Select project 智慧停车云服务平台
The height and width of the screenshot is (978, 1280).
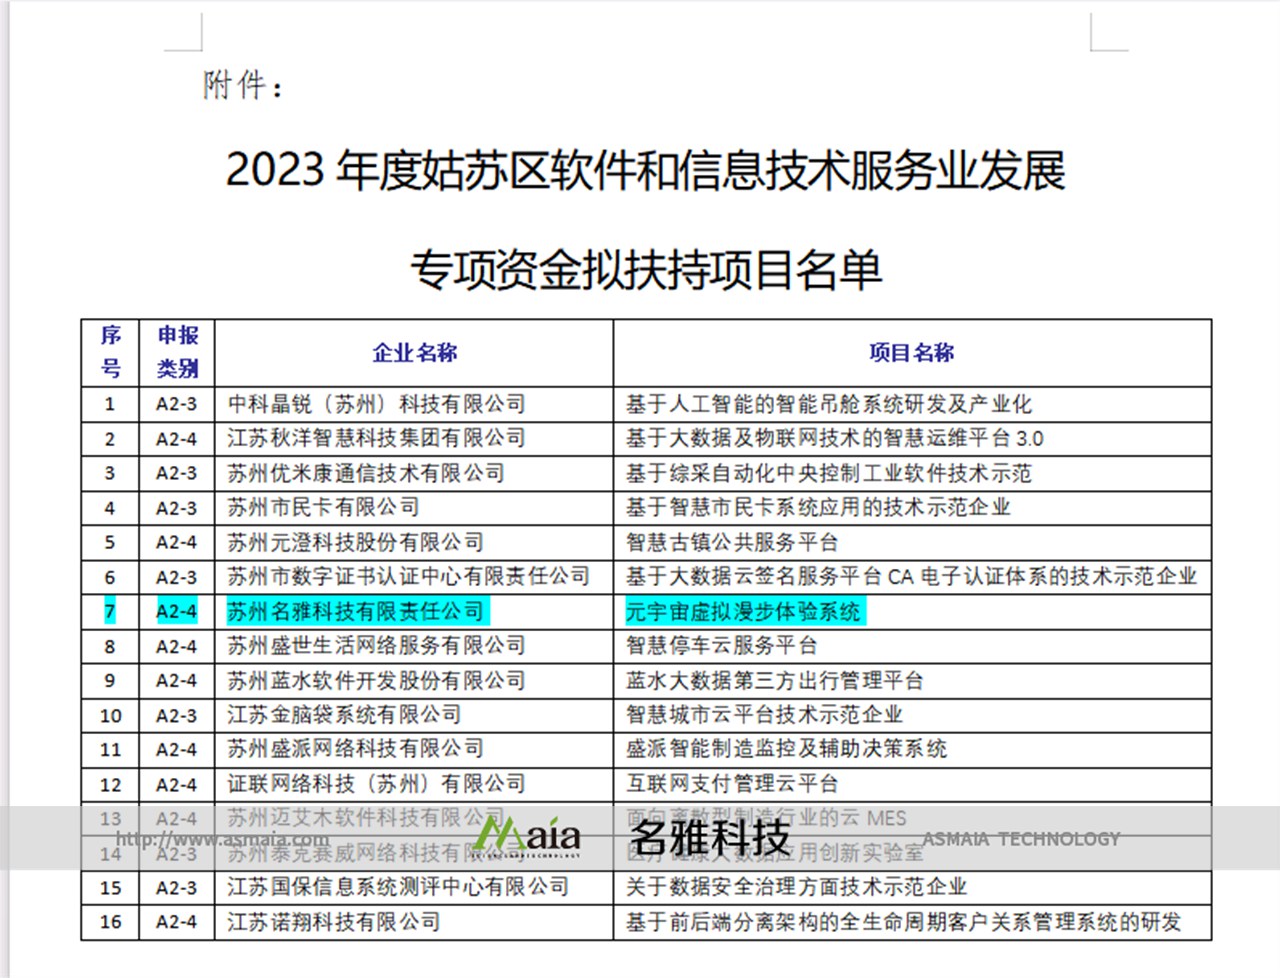click(722, 646)
